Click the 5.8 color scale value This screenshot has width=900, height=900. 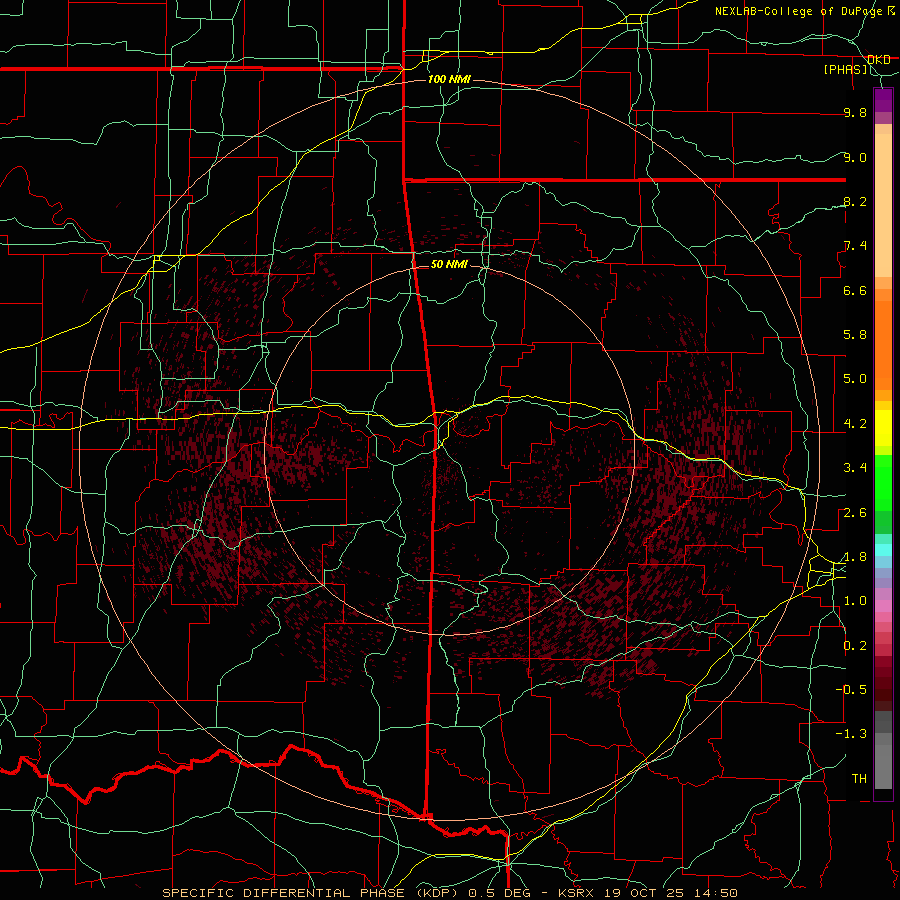tap(855, 335)
